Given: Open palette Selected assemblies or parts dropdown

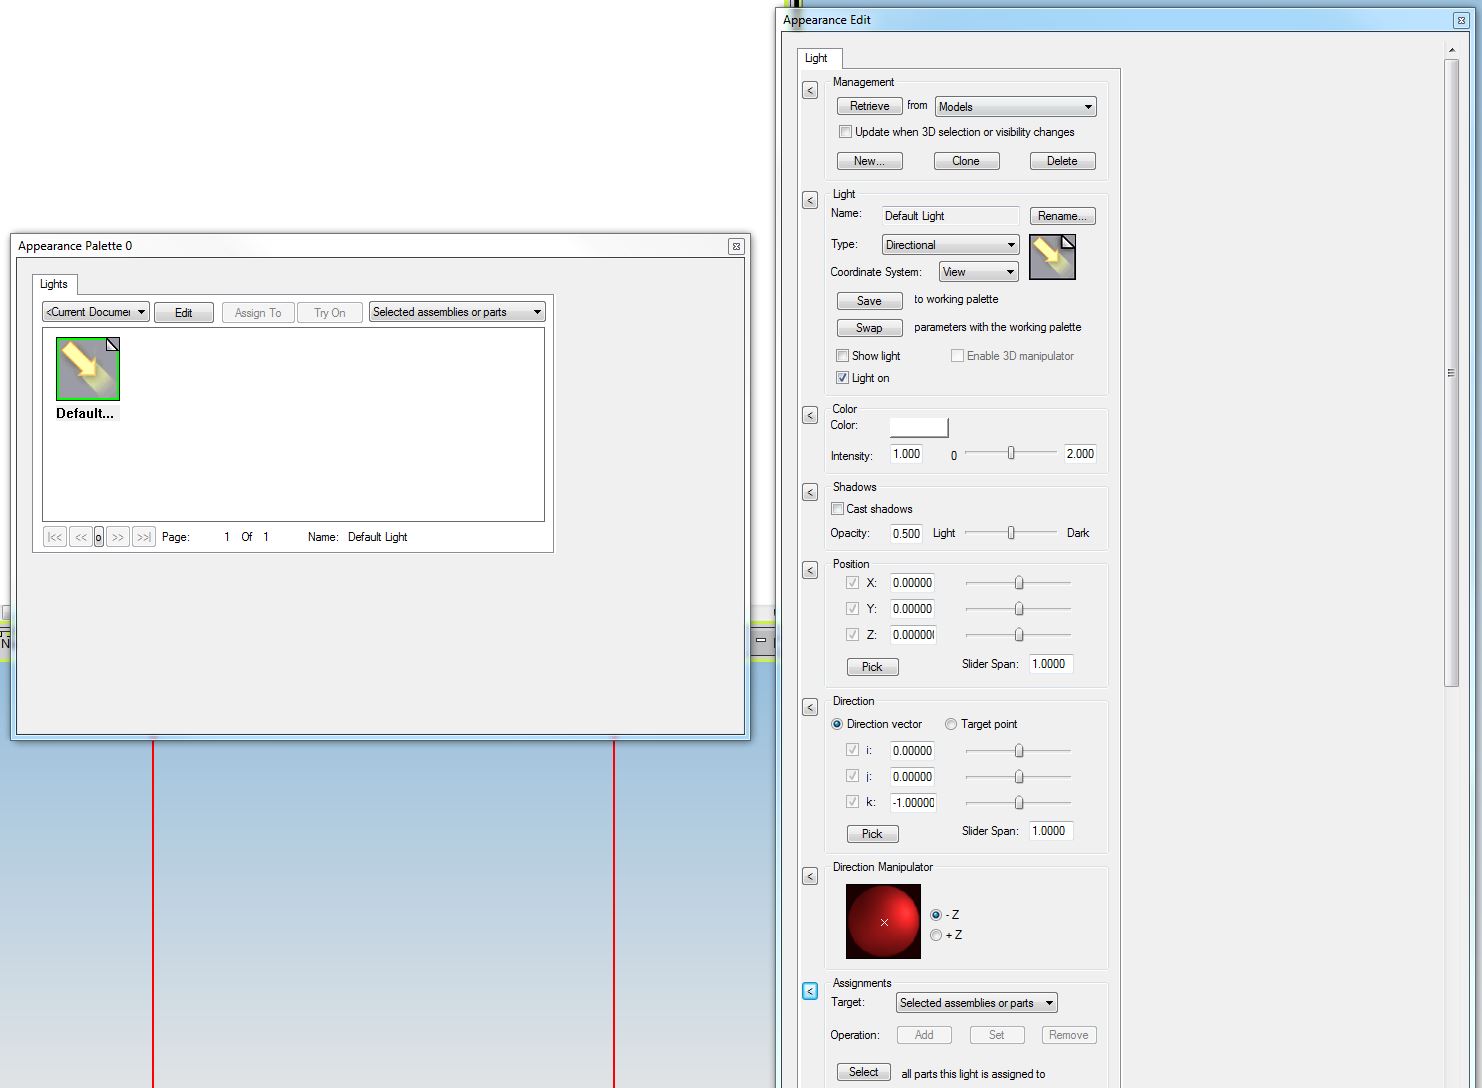Looking at the screenshot, I should 457,312.
